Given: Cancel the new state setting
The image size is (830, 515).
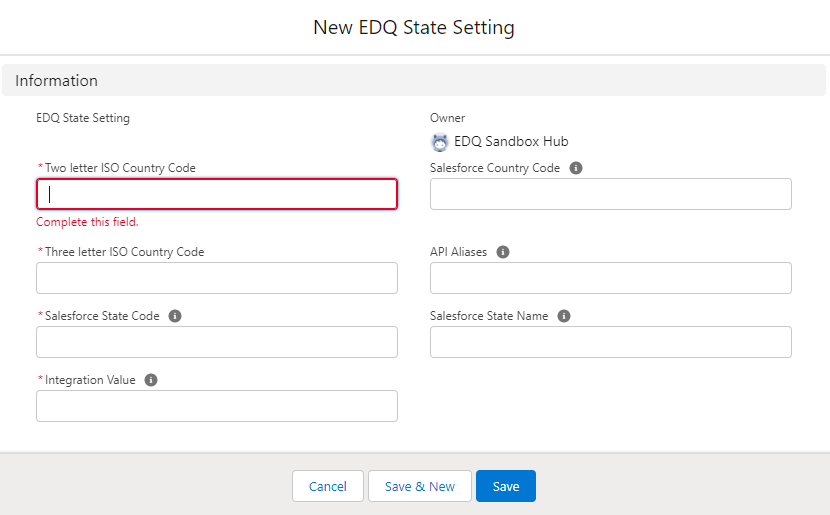Looking at the screenshot, I should (328, 486).
